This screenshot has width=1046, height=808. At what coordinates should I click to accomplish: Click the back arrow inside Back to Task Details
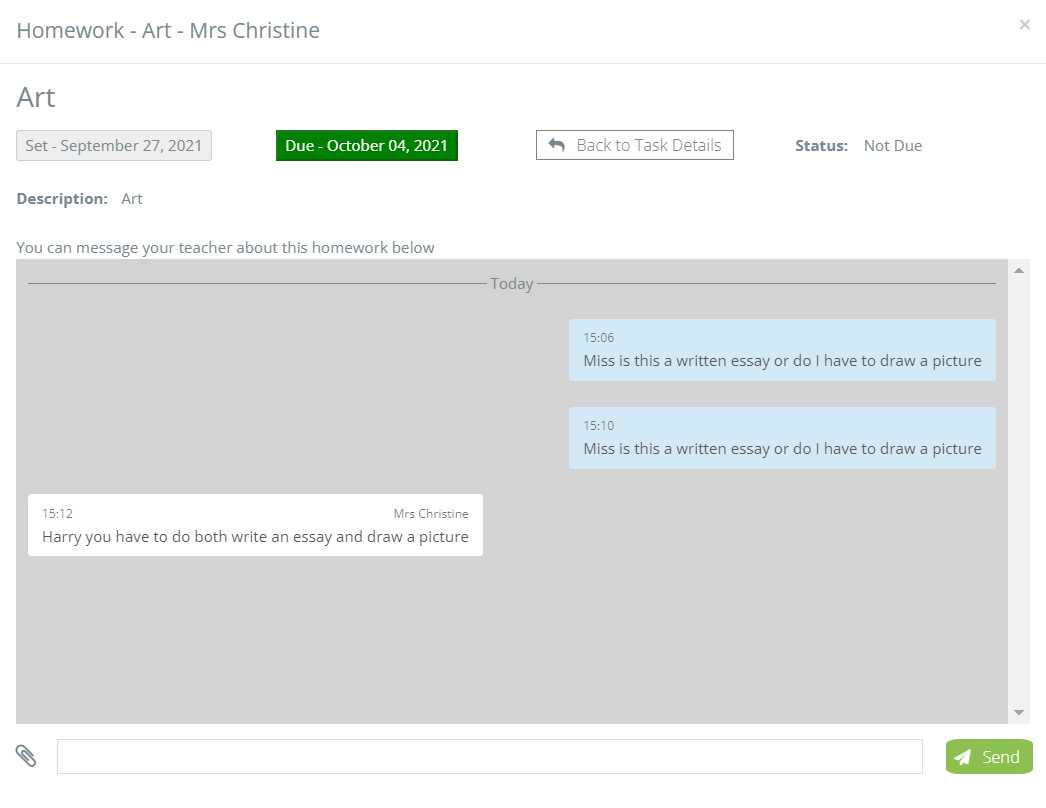pyautogui.click(x=557, y=144)
